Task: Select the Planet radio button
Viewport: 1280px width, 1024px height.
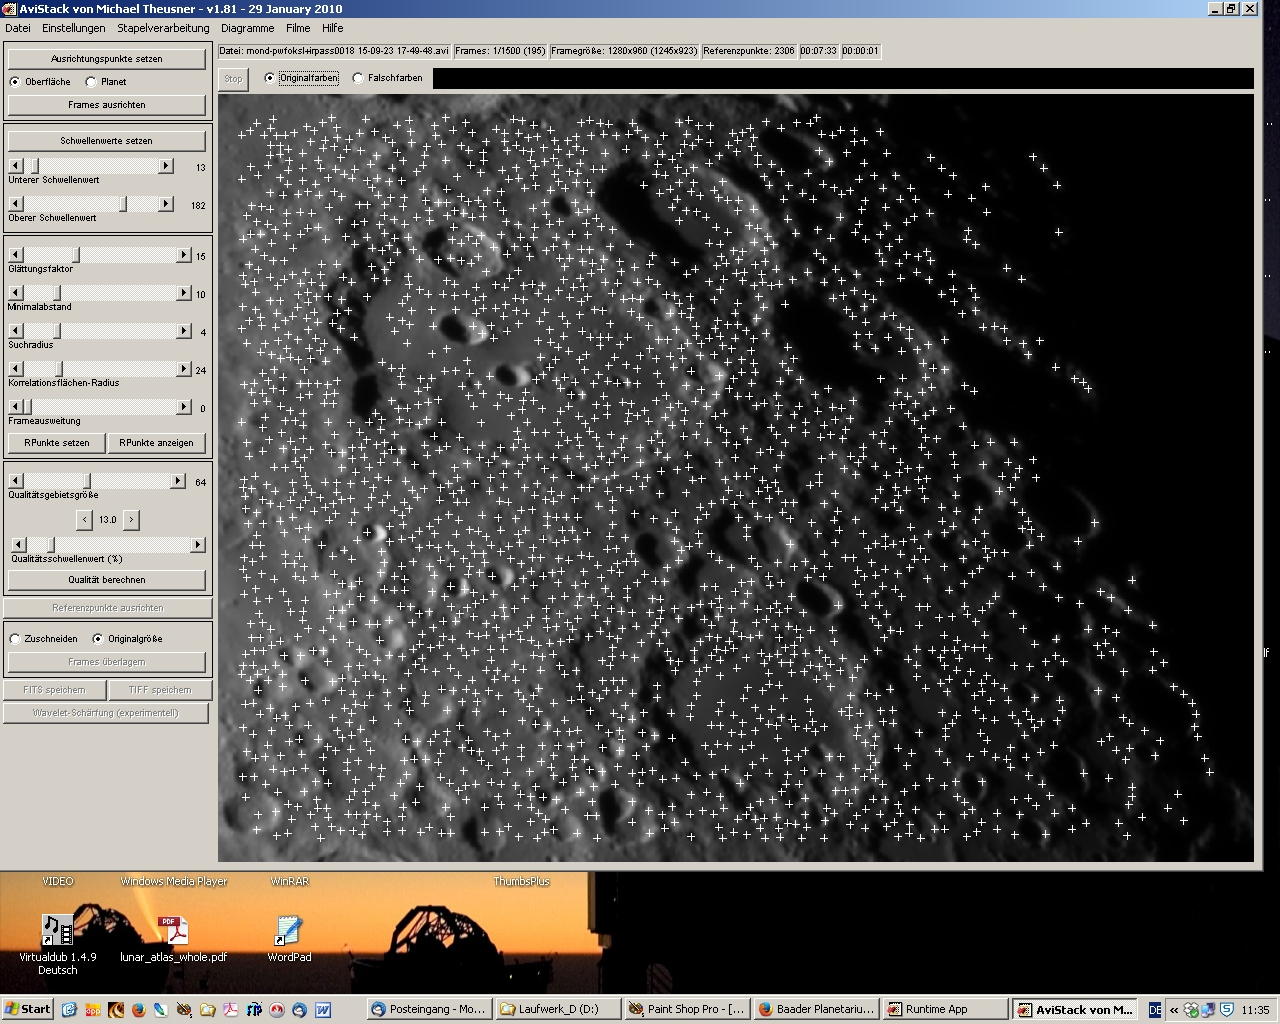Action: tap(91, 82)
